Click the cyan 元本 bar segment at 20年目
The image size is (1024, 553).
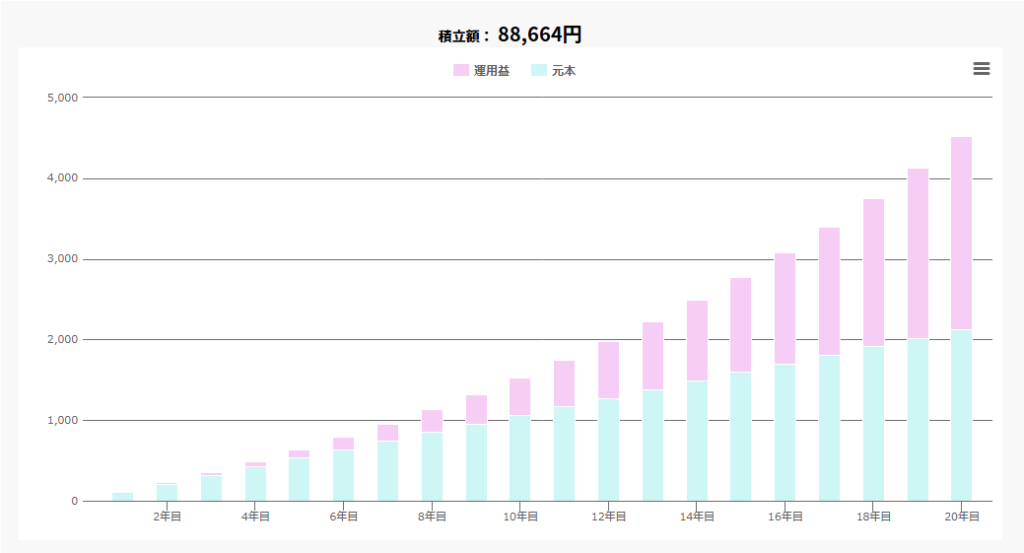click(x=961, y=415)
